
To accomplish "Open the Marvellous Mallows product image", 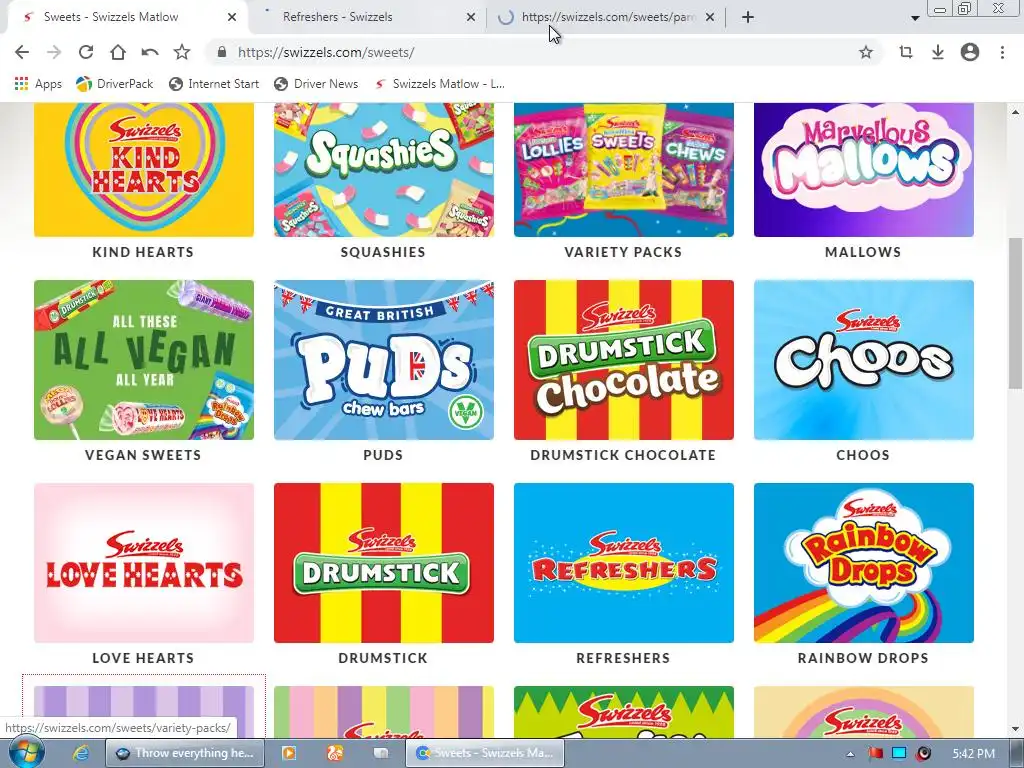I will (863, 170).
